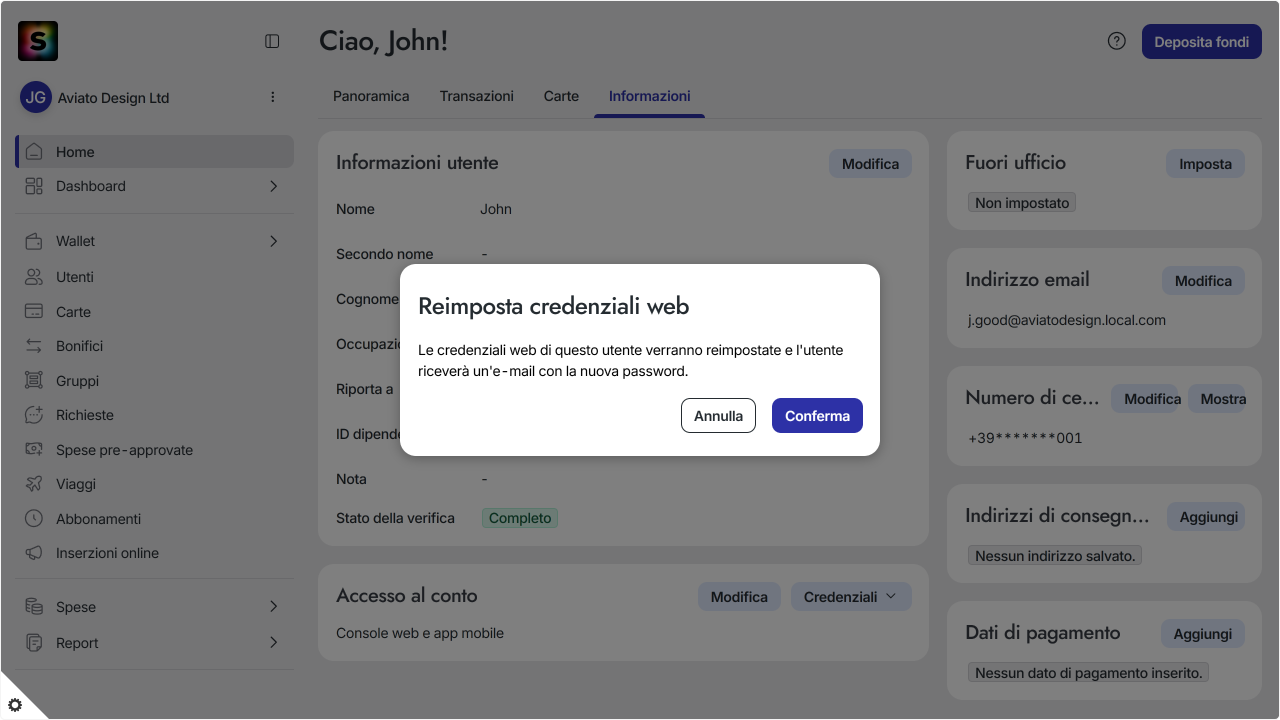
Task: Click the Inserzioni online megaphone icon
Action: pos(34,553)
